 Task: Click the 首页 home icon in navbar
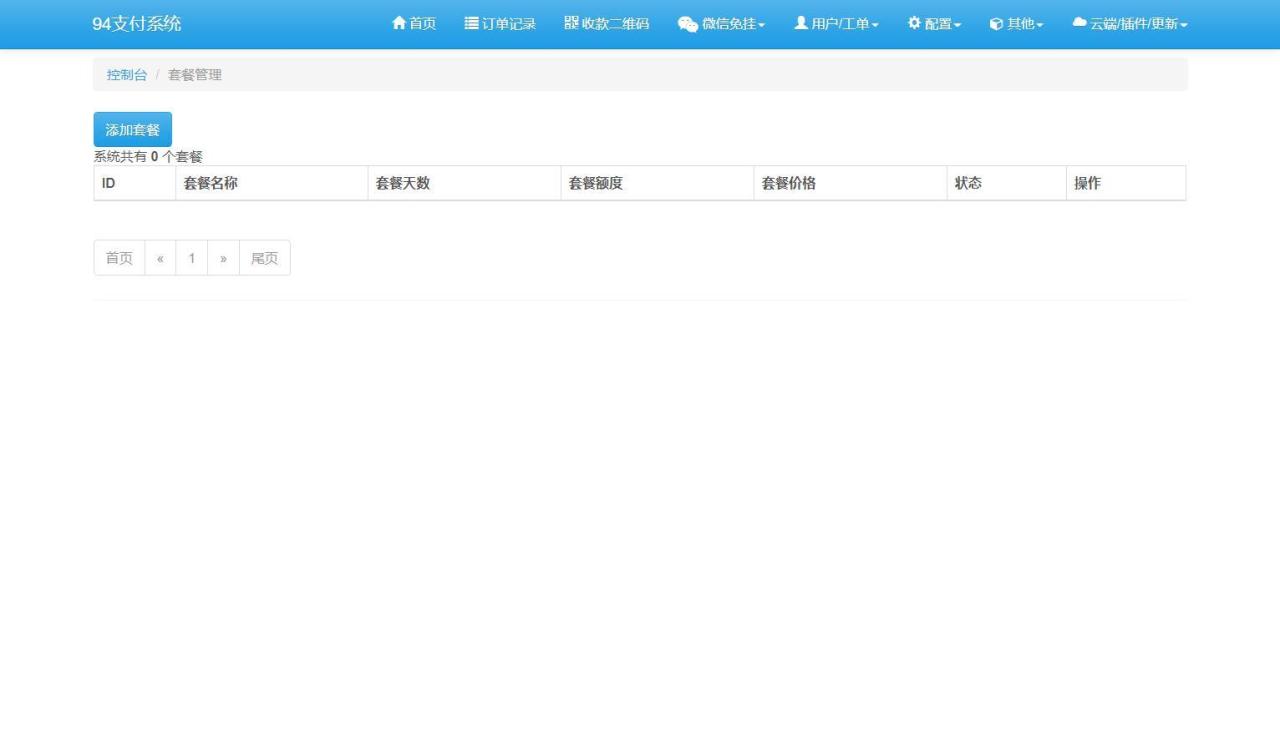coord(399,24)
